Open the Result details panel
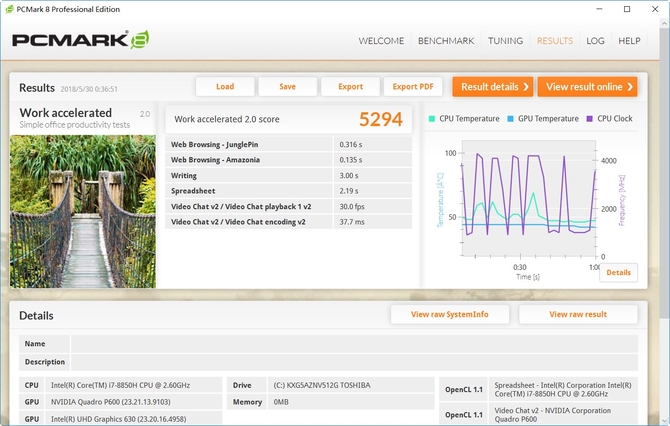Image resolution: width=670 pixels, height=426 pixels. pyautogui.click(x=493, y=87)
